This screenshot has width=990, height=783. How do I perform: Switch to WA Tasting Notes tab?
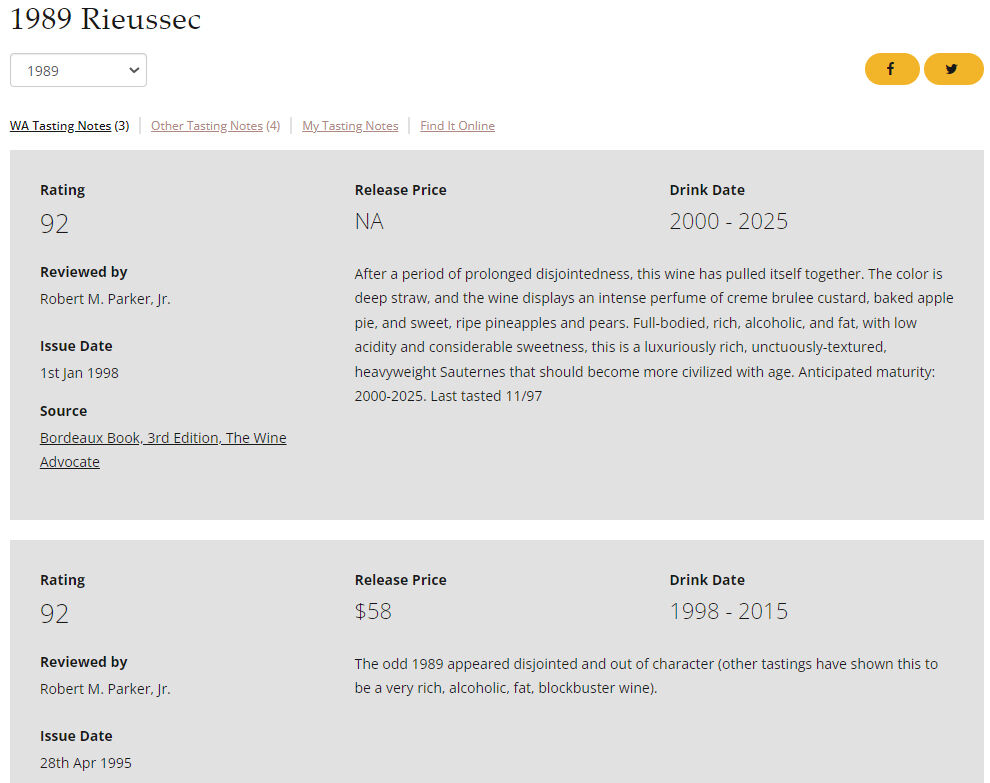(60, 126)
